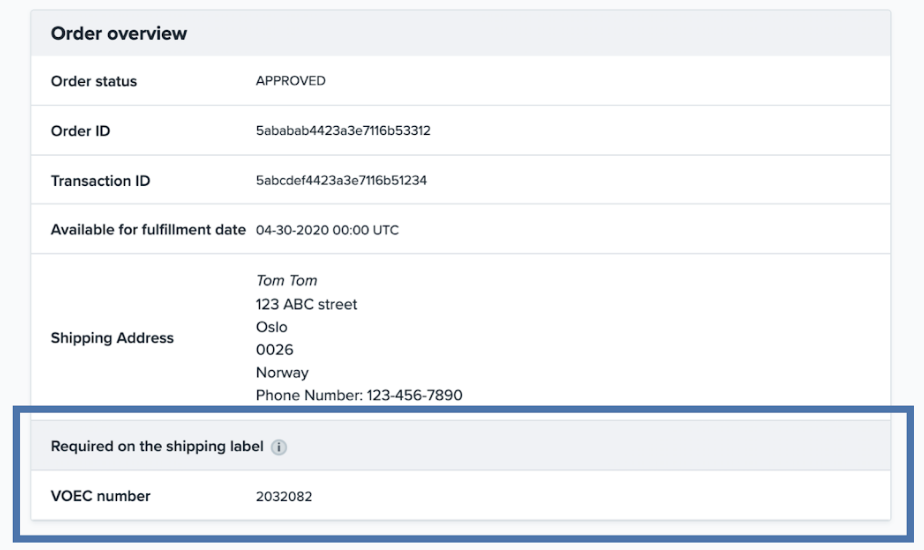Click the APPROVED status value

pyautogui.click(x=291, y=81)
